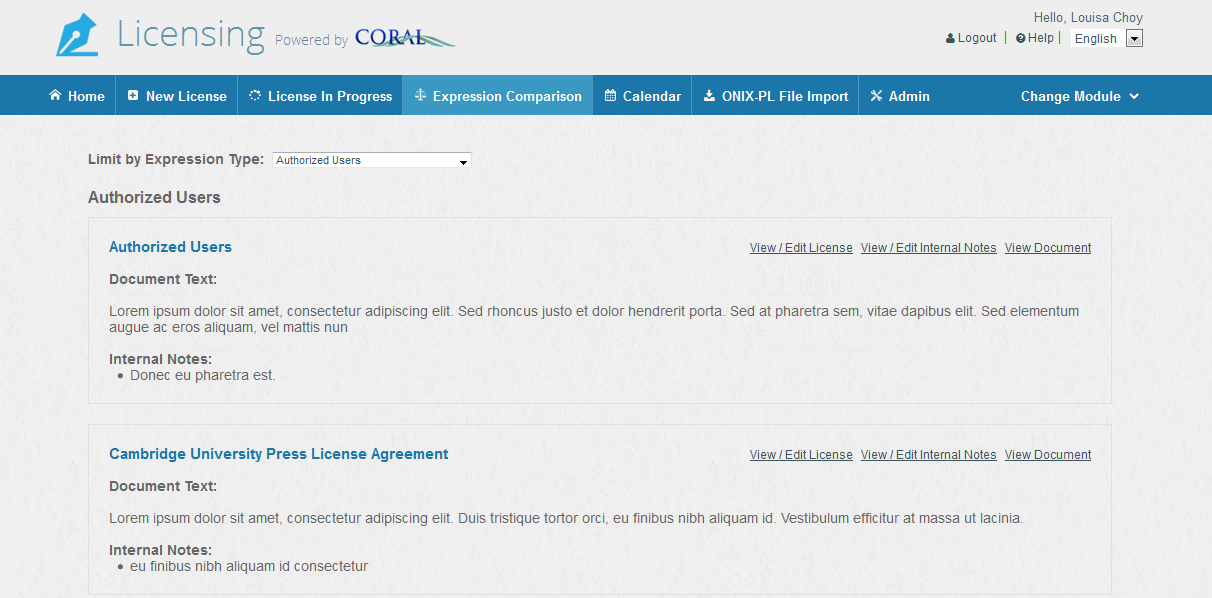Image resolution: width=1212 pixels, height=598 pixels.
Task: Click the Logout link
Action: [x=977, y=38]
